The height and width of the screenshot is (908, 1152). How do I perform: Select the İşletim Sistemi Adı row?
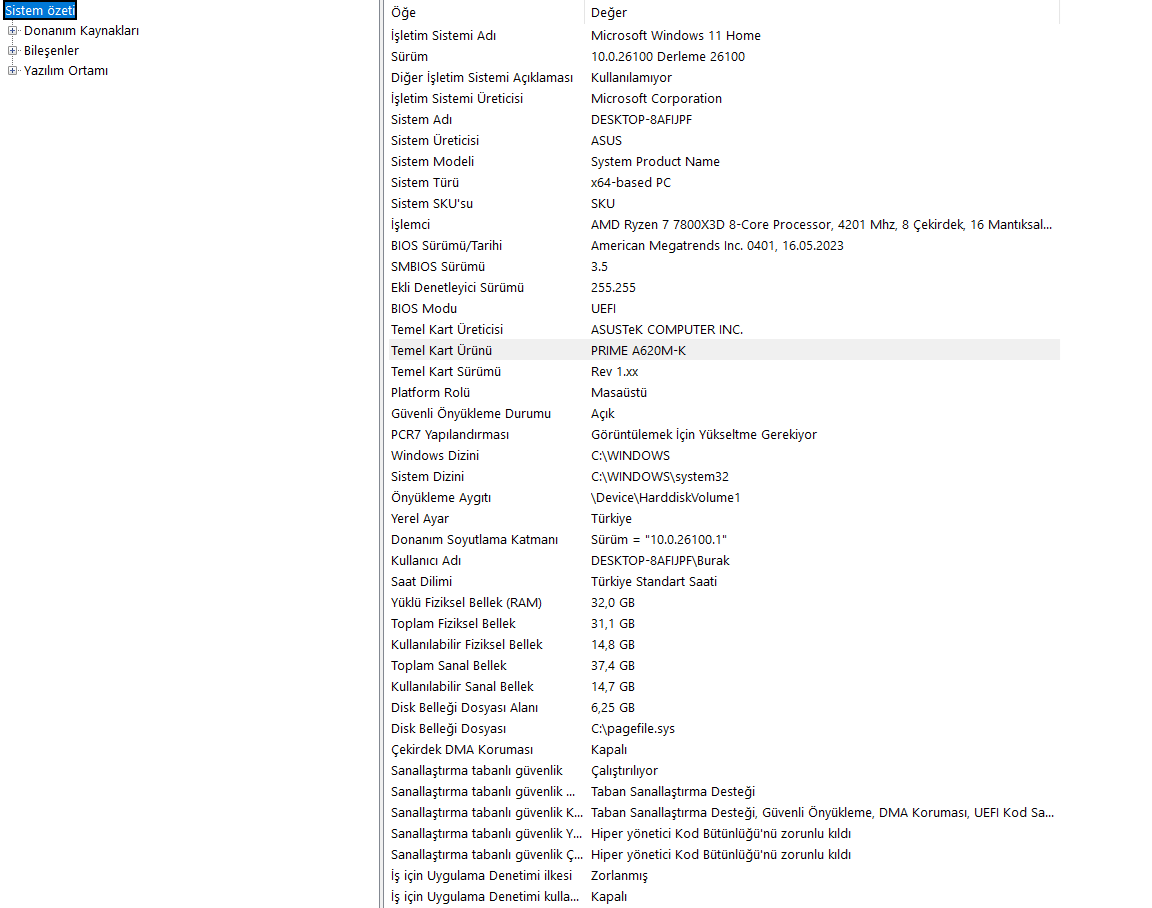click(724, 35)
